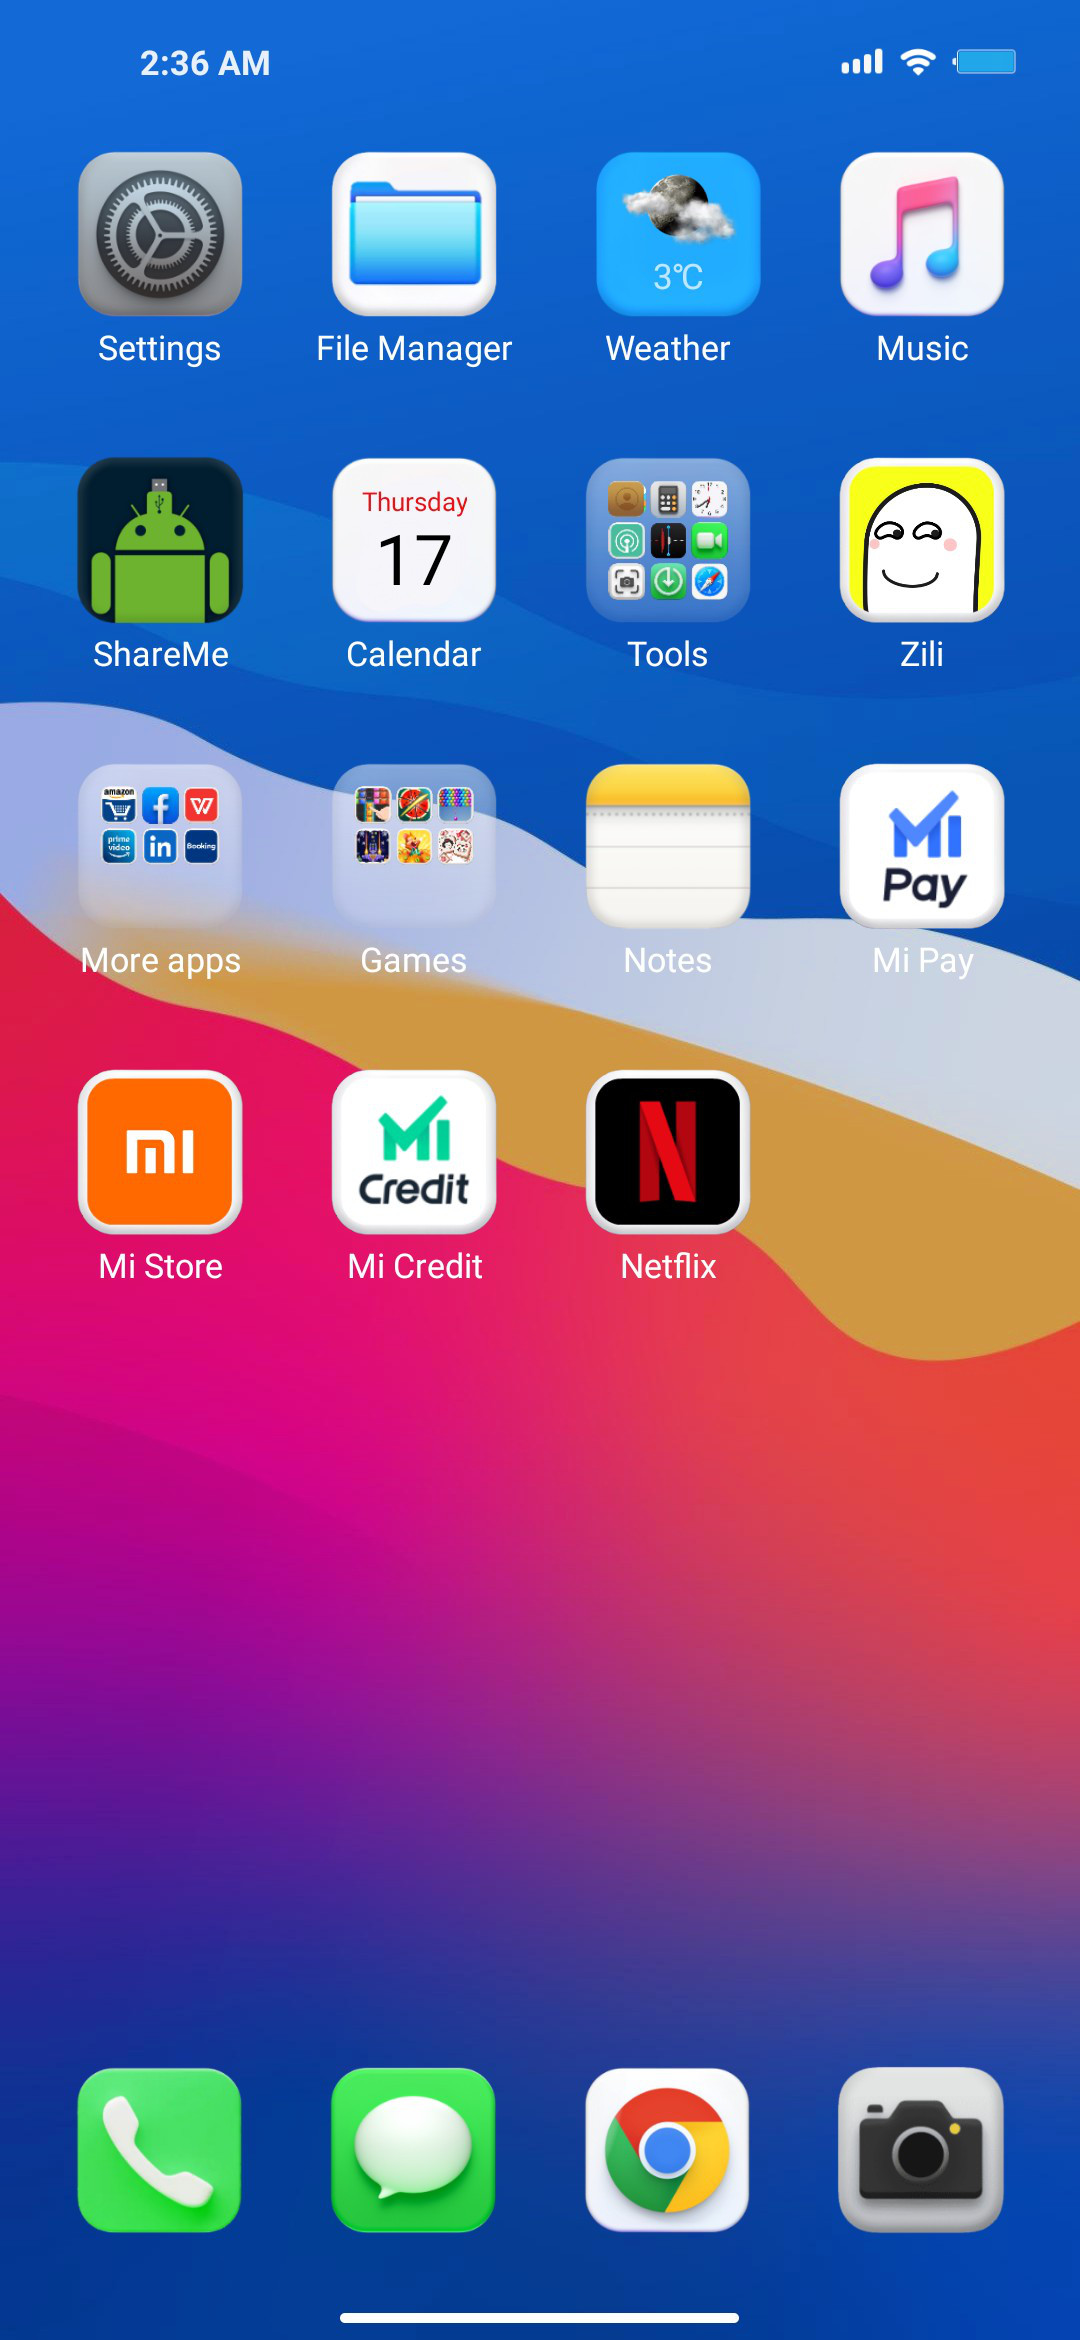
Task: Open the Phone dialer in dock
Action: click(x=160, y=2150)
